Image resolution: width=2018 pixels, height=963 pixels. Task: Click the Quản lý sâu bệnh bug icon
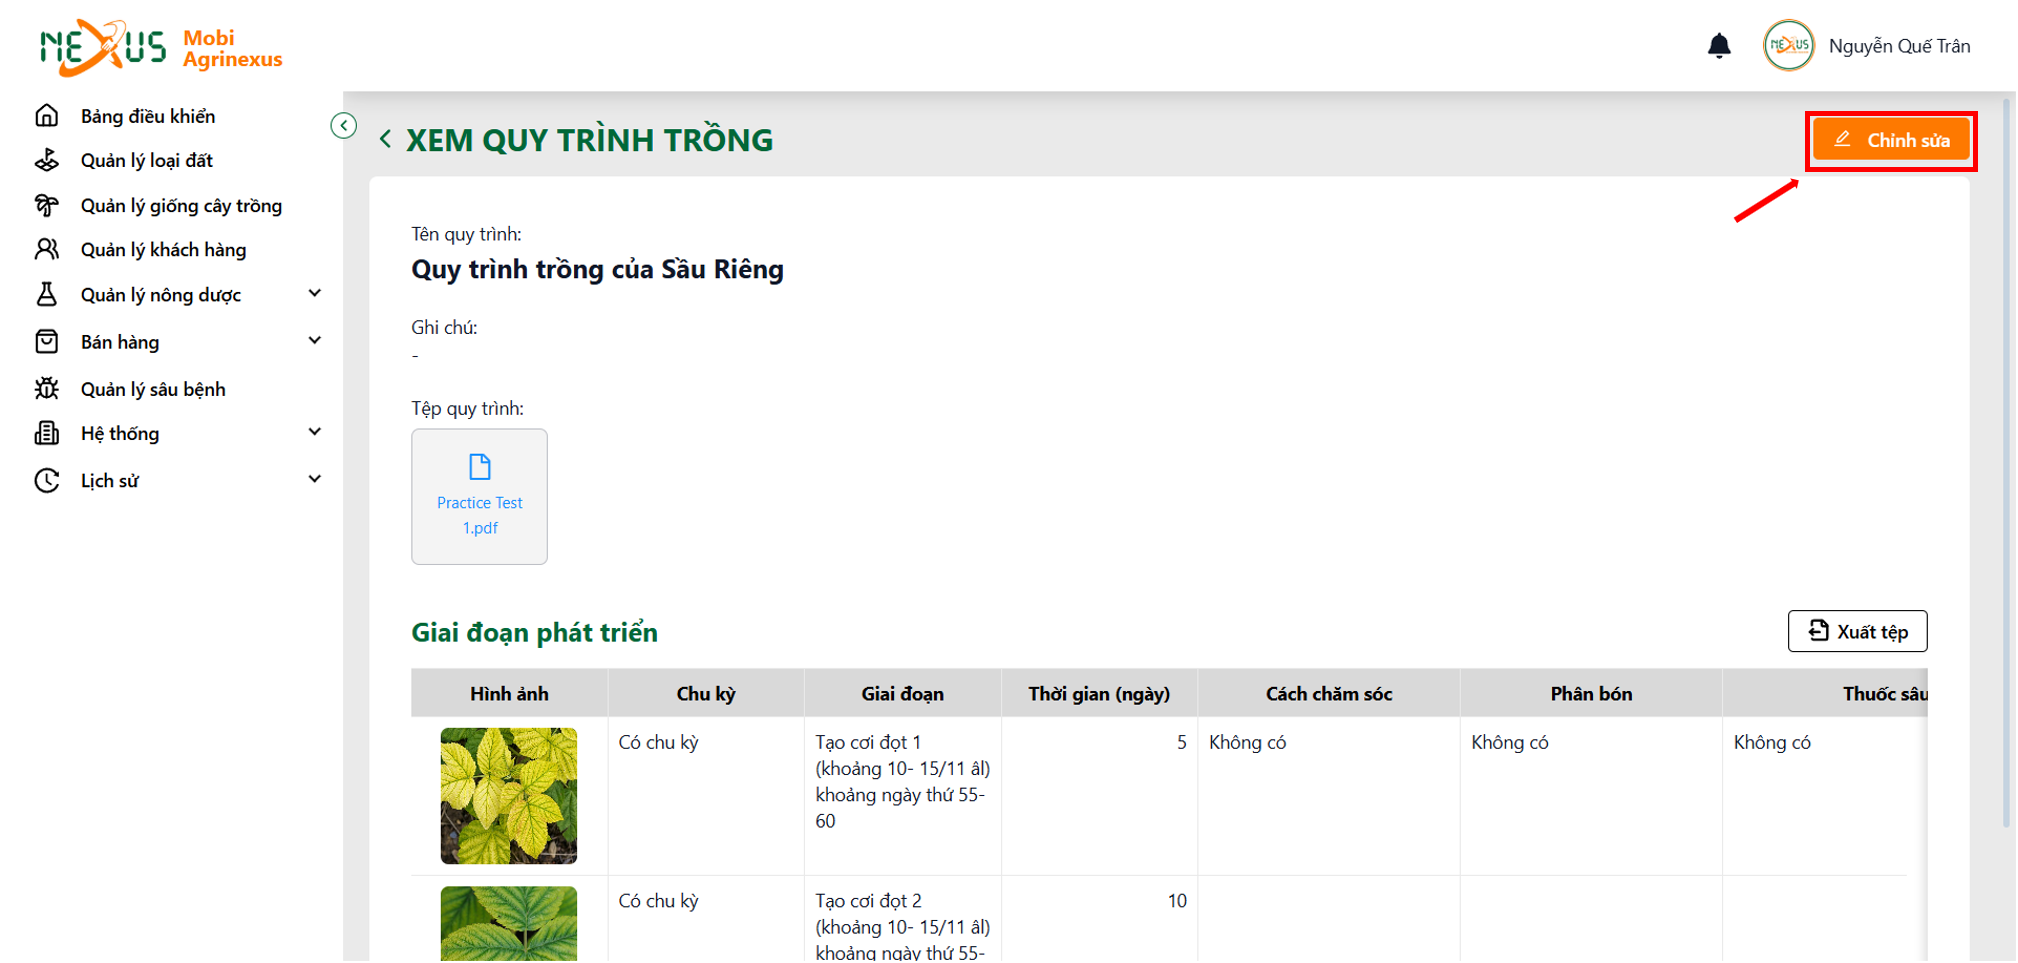(x=47, y=389)
